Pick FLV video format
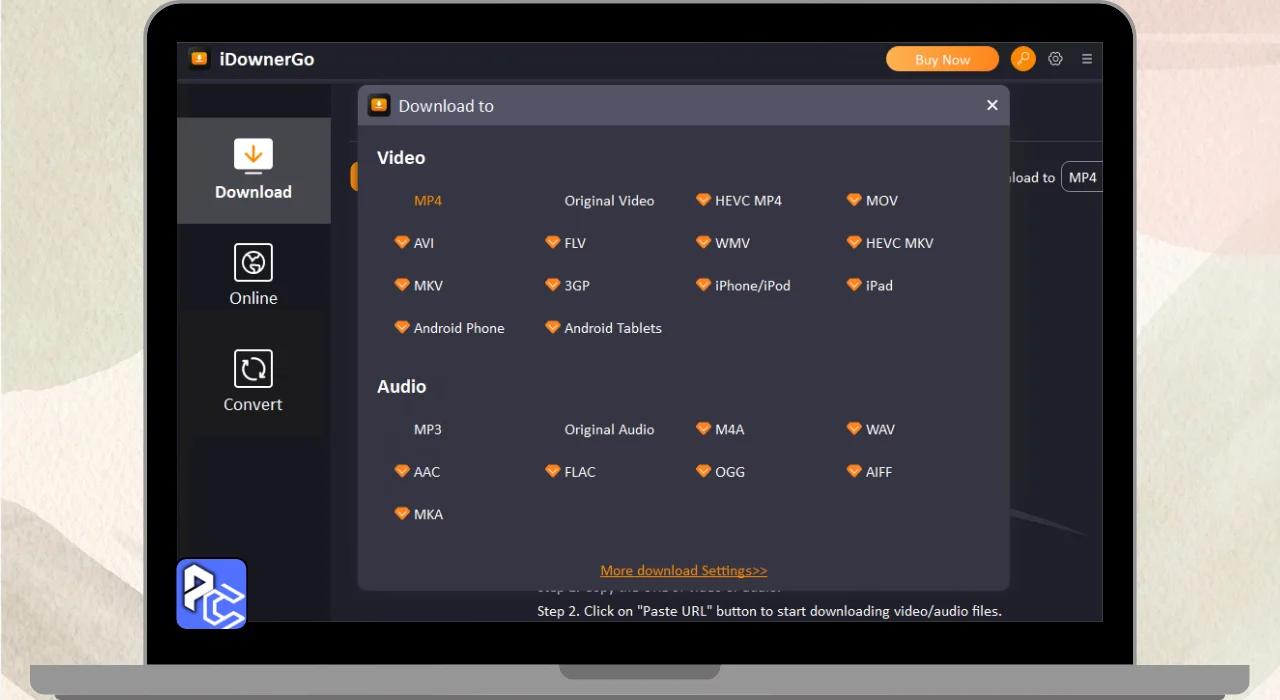The image size is (1280, 700). point(566,243)
